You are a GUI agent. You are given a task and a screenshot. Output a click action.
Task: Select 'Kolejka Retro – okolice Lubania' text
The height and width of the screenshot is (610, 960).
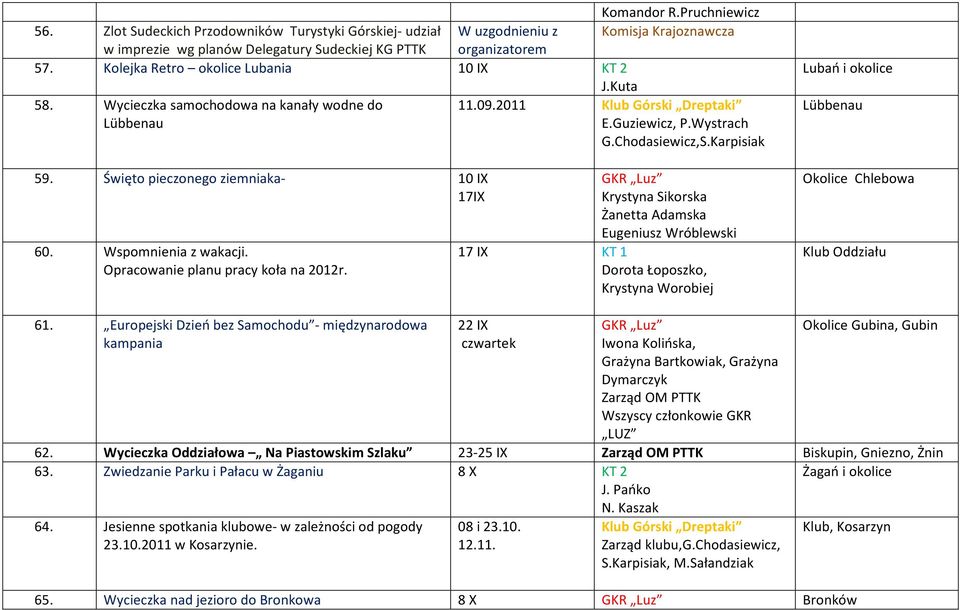coord(197,68)
